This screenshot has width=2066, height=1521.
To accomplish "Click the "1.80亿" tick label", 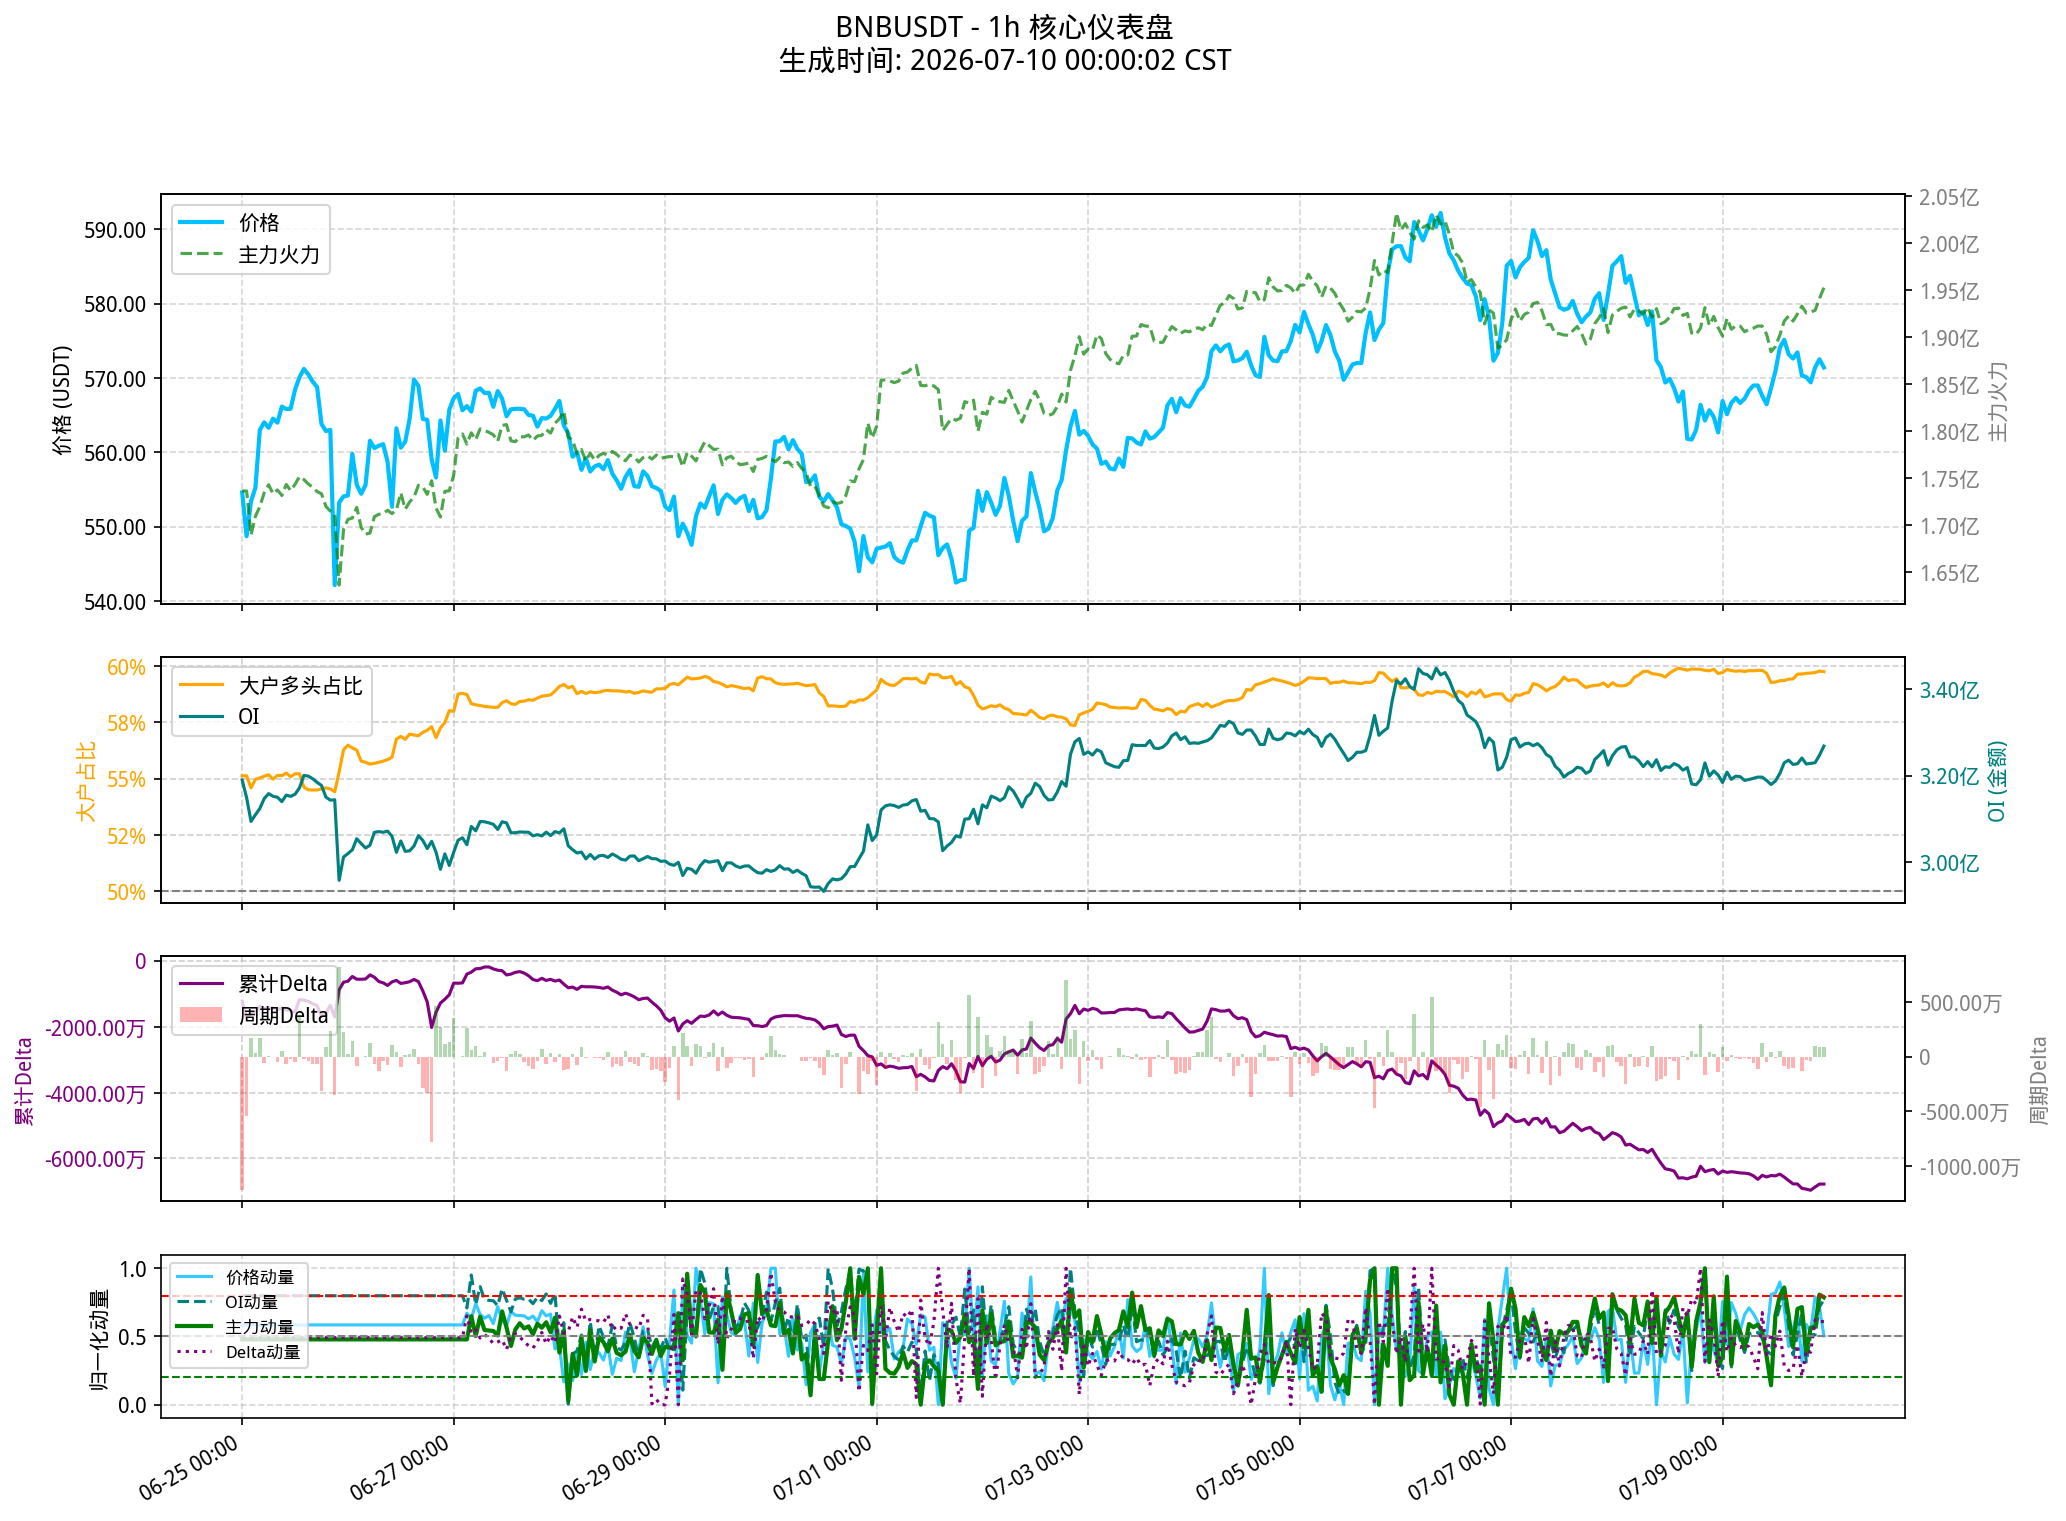I will tap(1948, 433).
